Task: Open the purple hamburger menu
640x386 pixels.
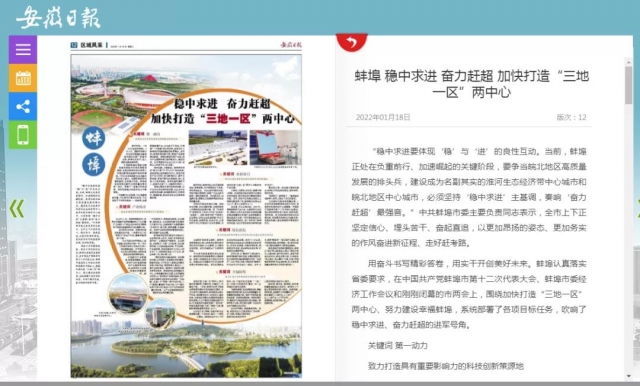Action: click(23, 49)
